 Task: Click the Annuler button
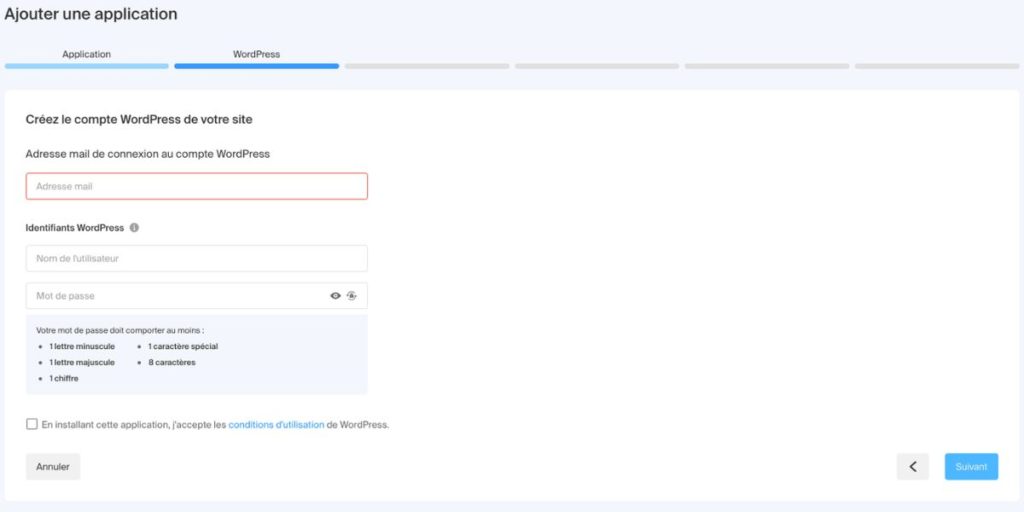(53, 467)
